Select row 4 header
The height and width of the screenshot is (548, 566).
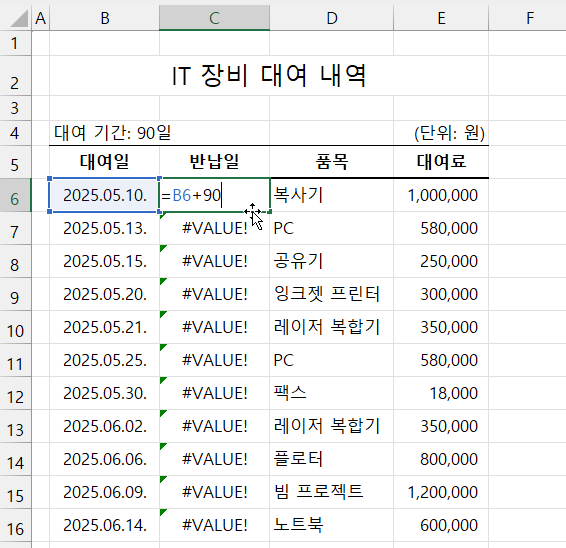click(15, 133)
